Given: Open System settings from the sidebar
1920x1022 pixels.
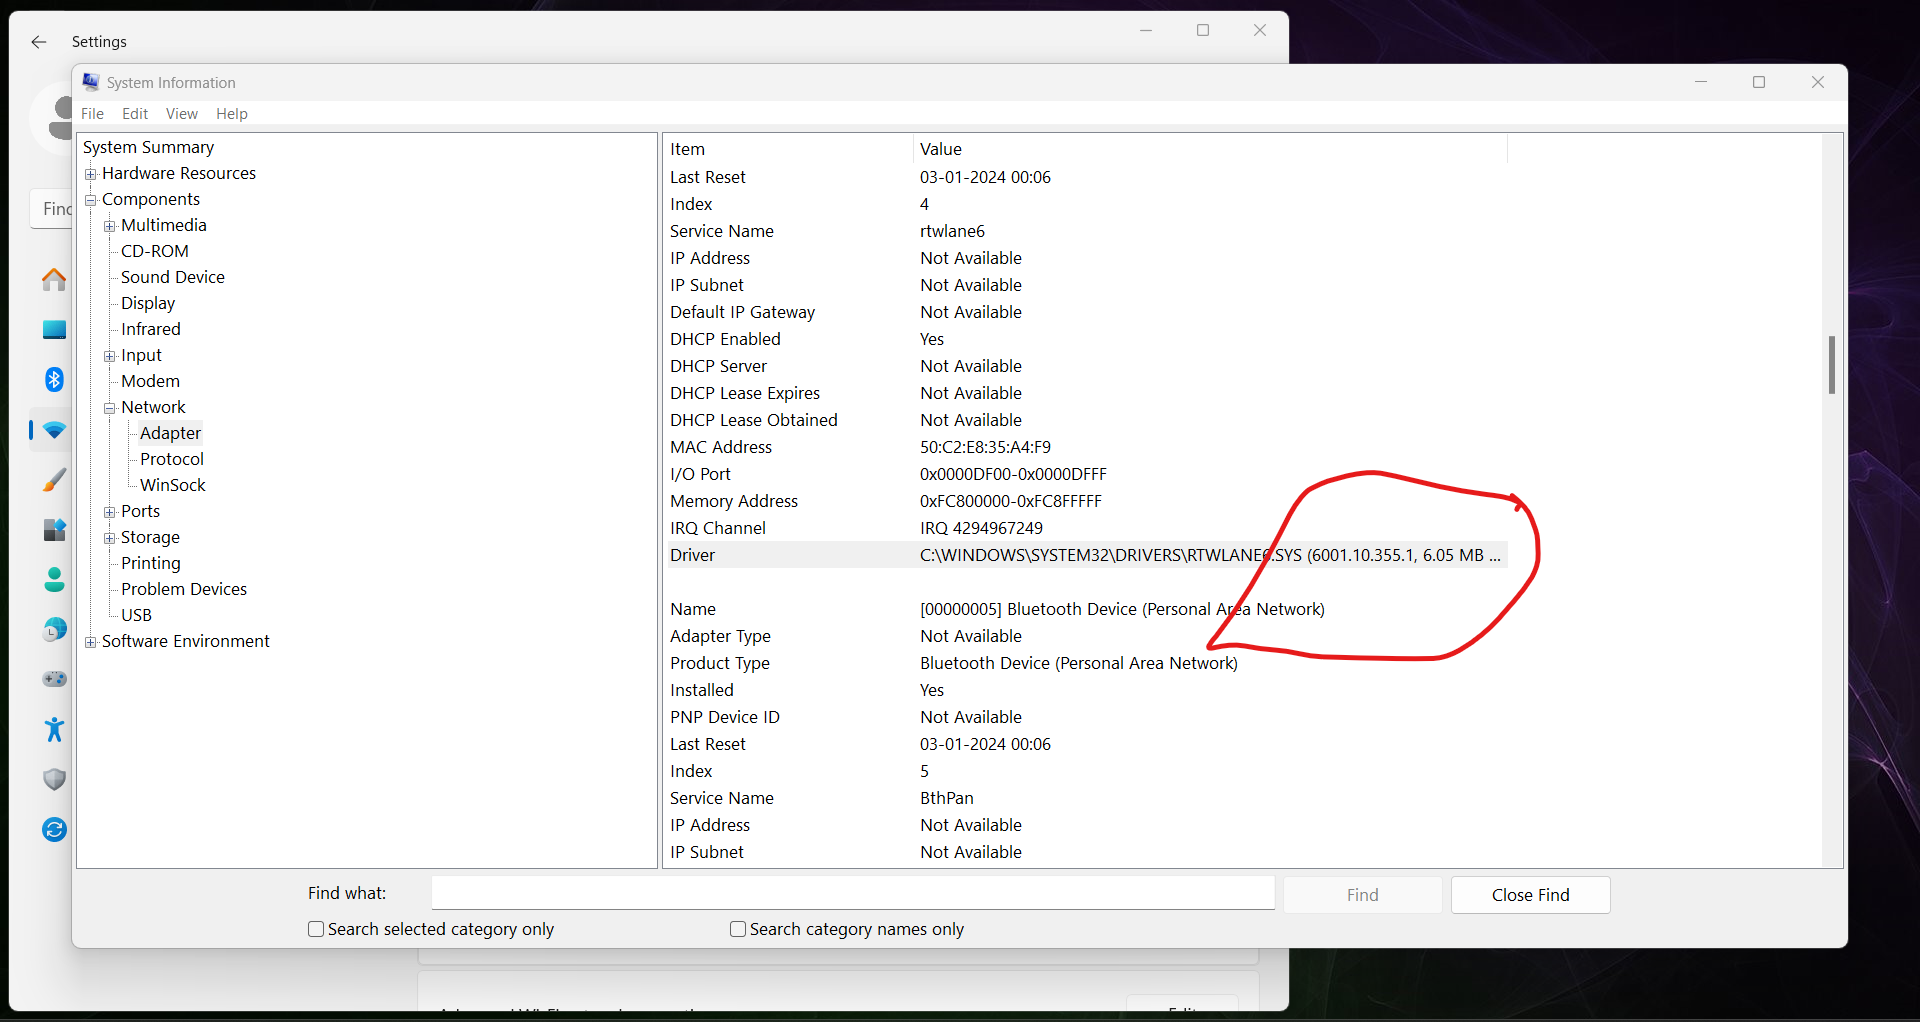Looking at the screenshot, I should click(54, 330).
